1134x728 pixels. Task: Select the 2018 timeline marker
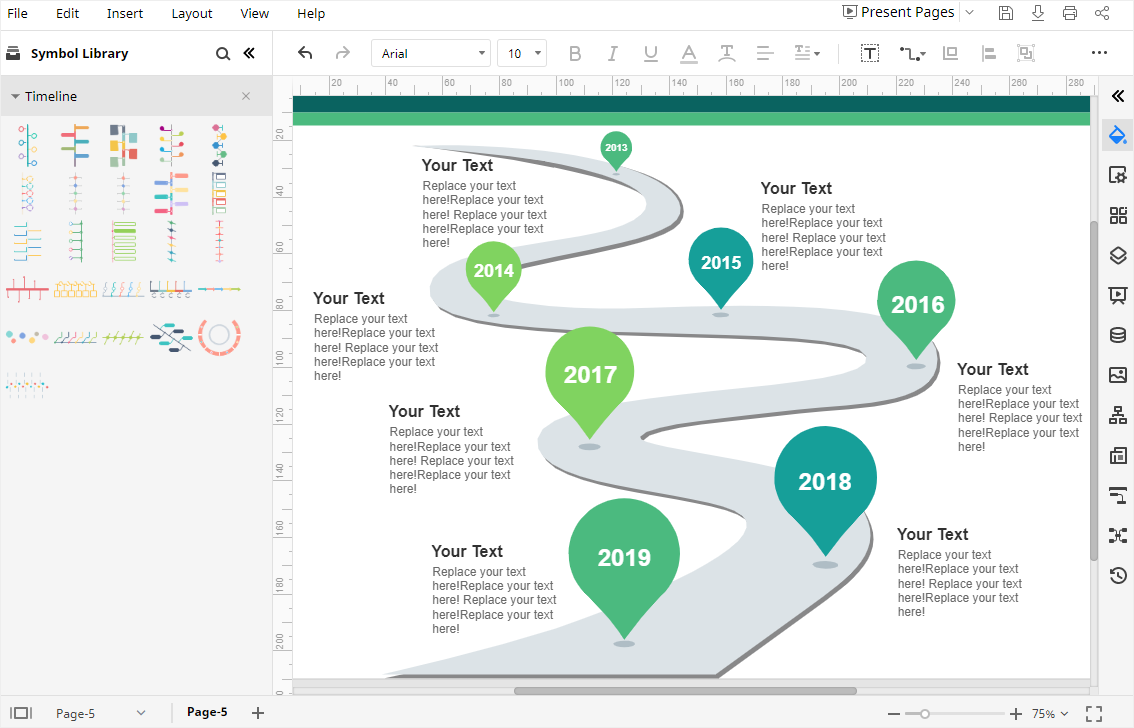[825, 482]
